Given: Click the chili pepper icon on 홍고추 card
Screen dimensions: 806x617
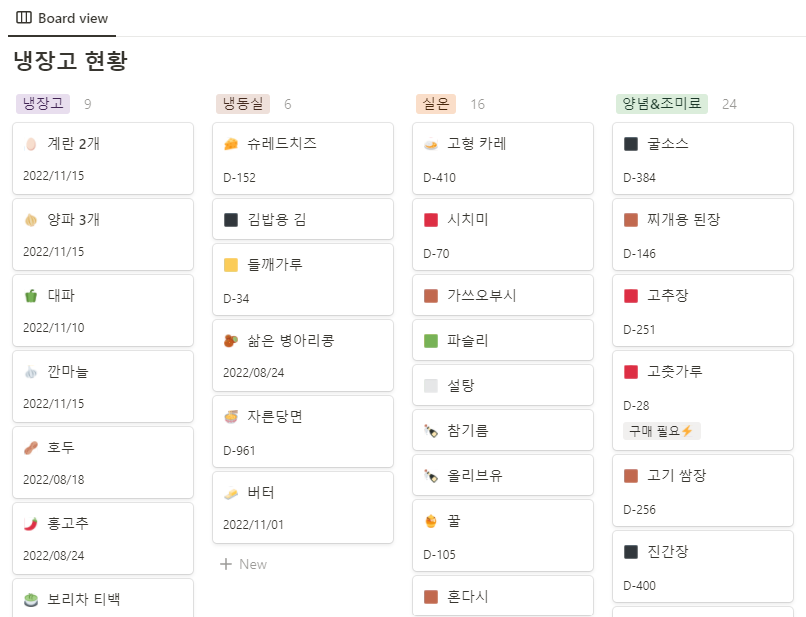Looking at the screenshot, I should (x=31, y=524).
